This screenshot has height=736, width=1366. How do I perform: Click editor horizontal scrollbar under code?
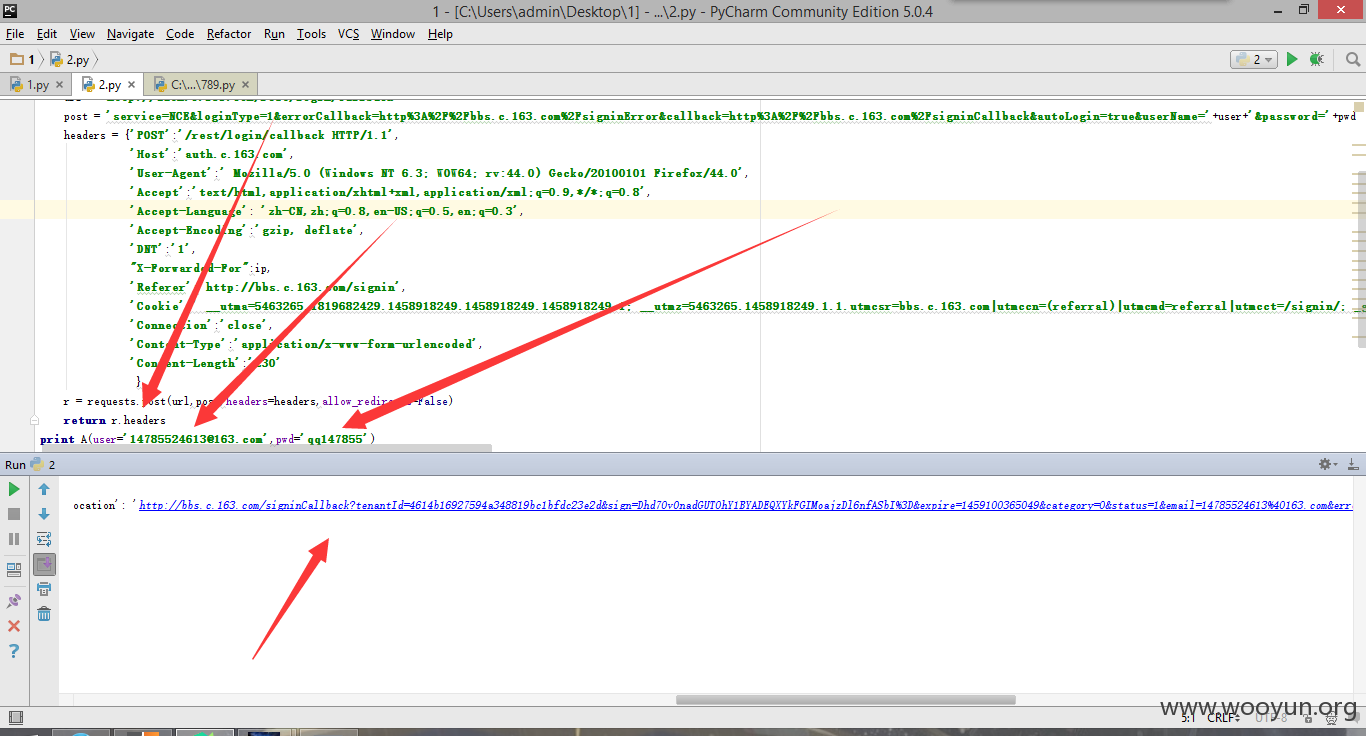(265, 447)
